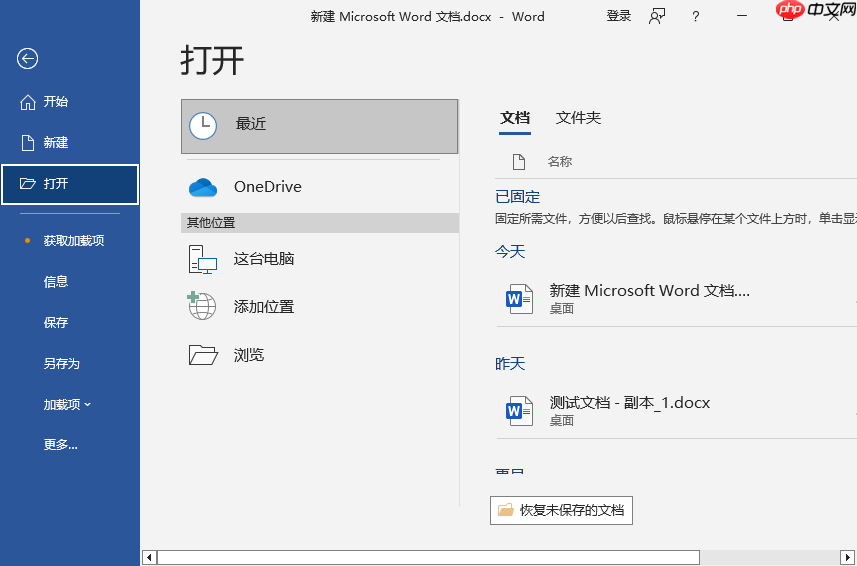
Task: Click the 昨天 group heading
Action: coord(510,364)
